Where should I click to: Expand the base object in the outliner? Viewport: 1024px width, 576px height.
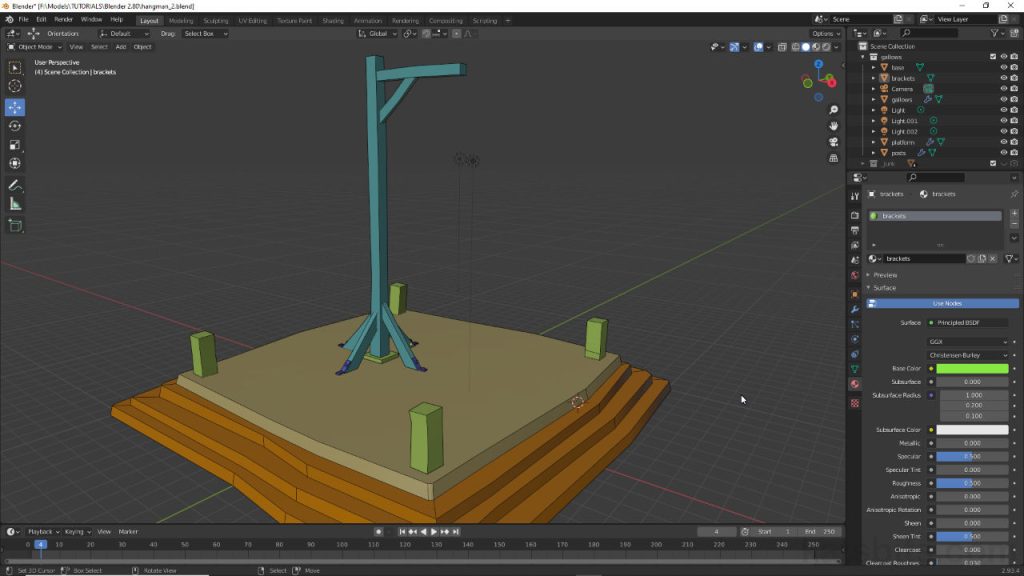(x=873, y=68)
